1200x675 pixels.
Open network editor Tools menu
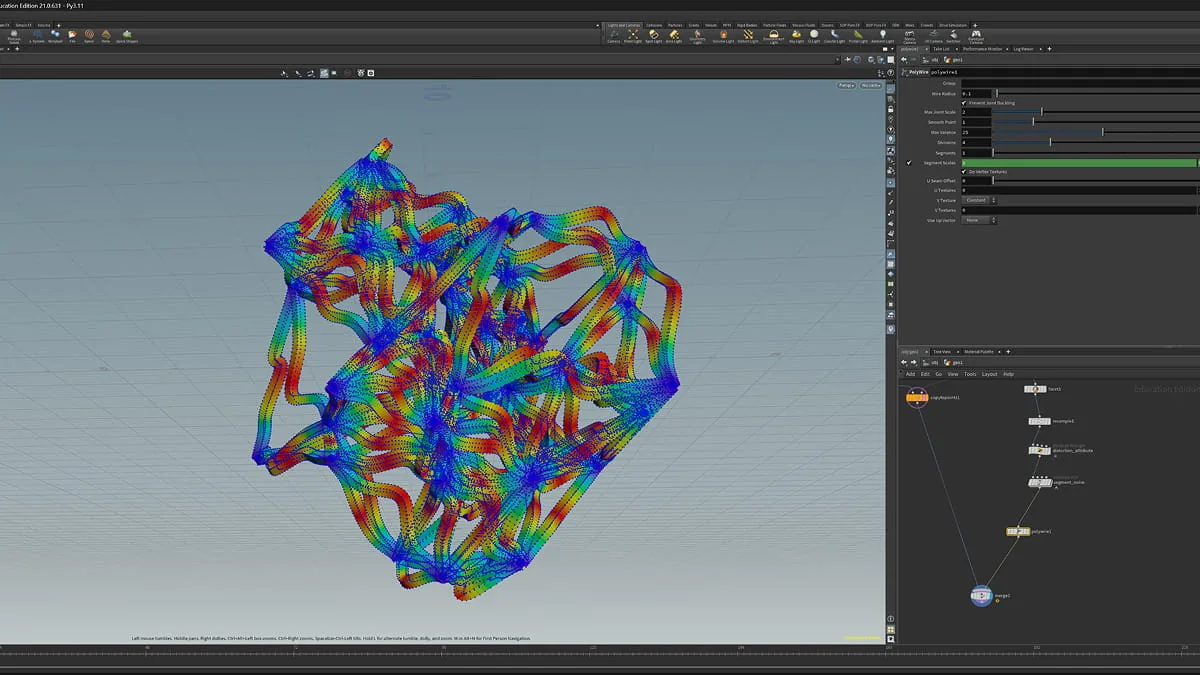click(970, 374)
